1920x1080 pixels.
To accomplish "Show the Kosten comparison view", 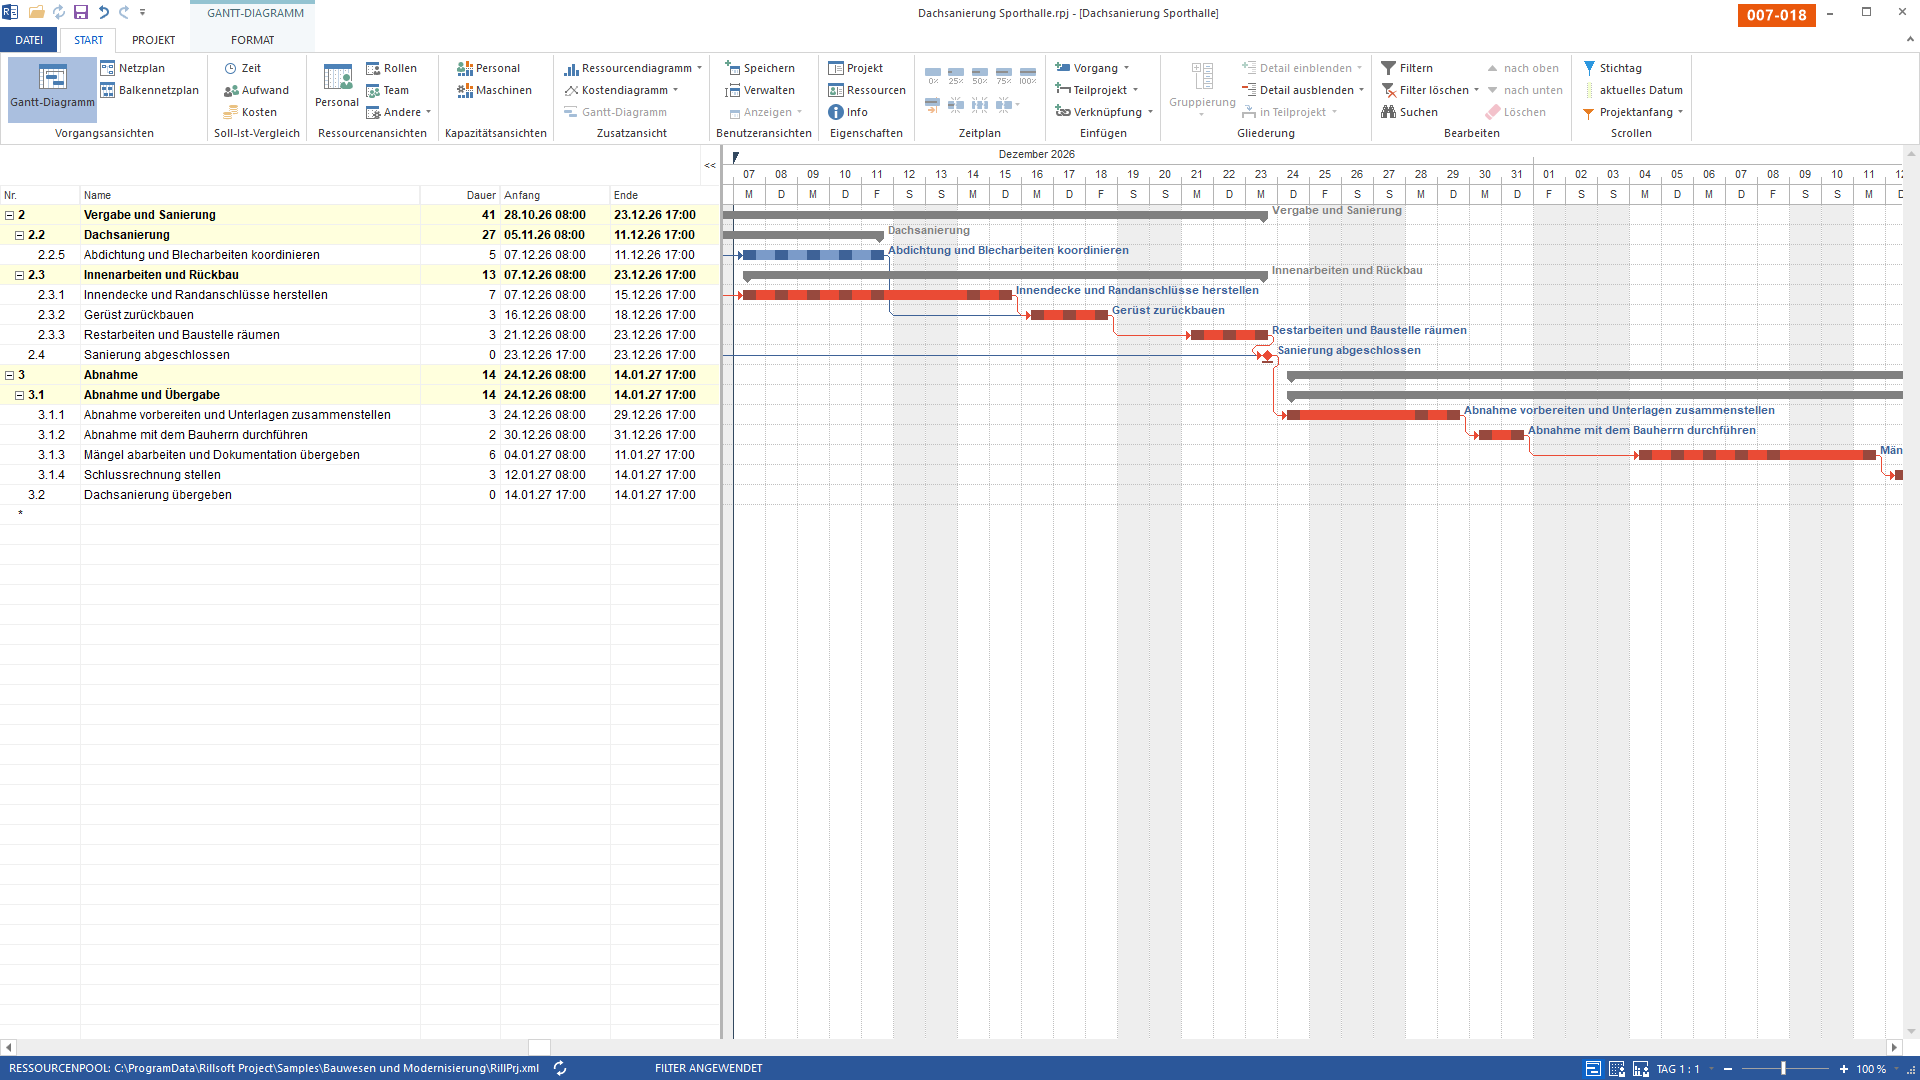I will (250, 112).
